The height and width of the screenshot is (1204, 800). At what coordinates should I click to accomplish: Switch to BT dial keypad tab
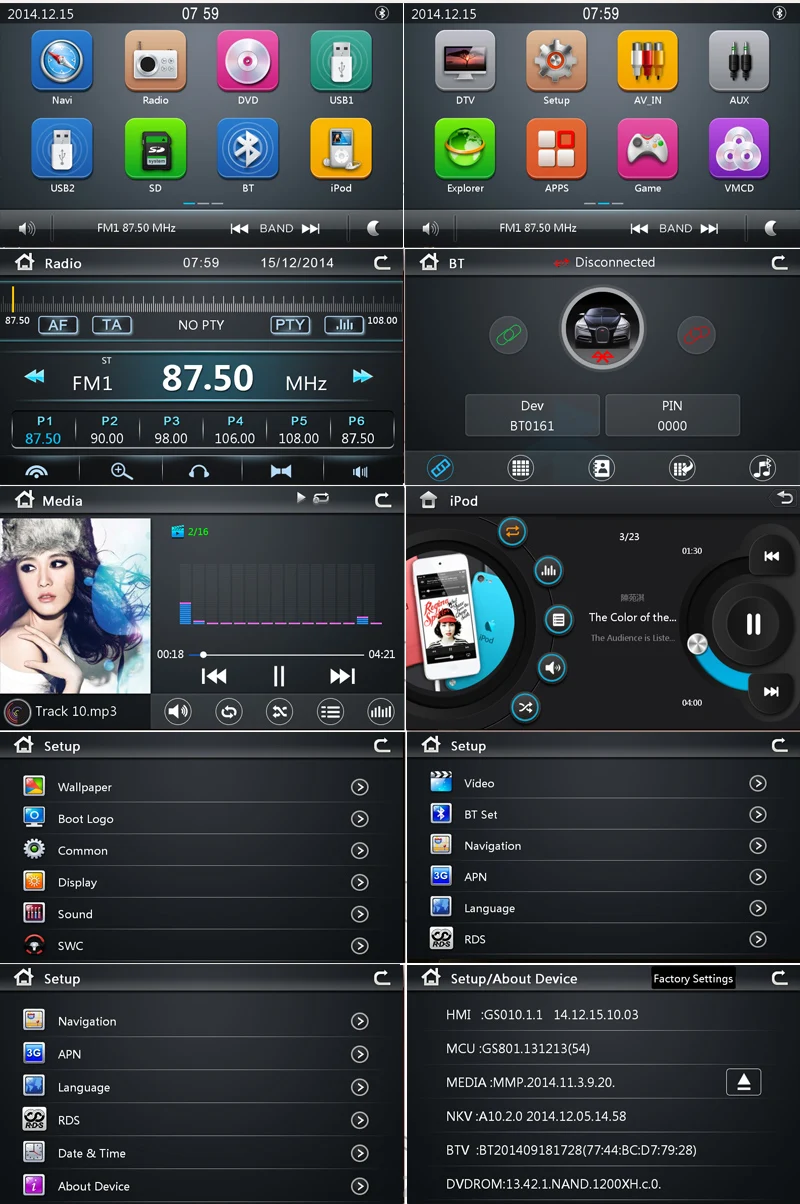520,467
